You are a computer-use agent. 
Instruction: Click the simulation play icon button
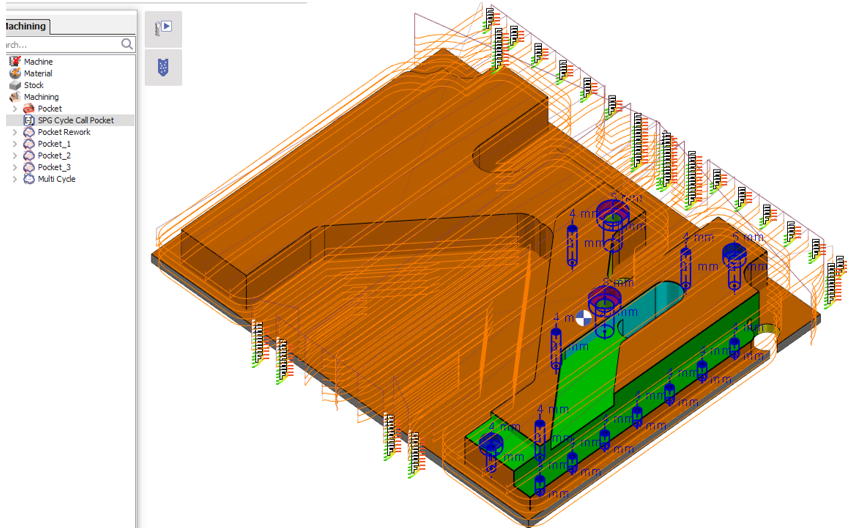pos(163,29)
